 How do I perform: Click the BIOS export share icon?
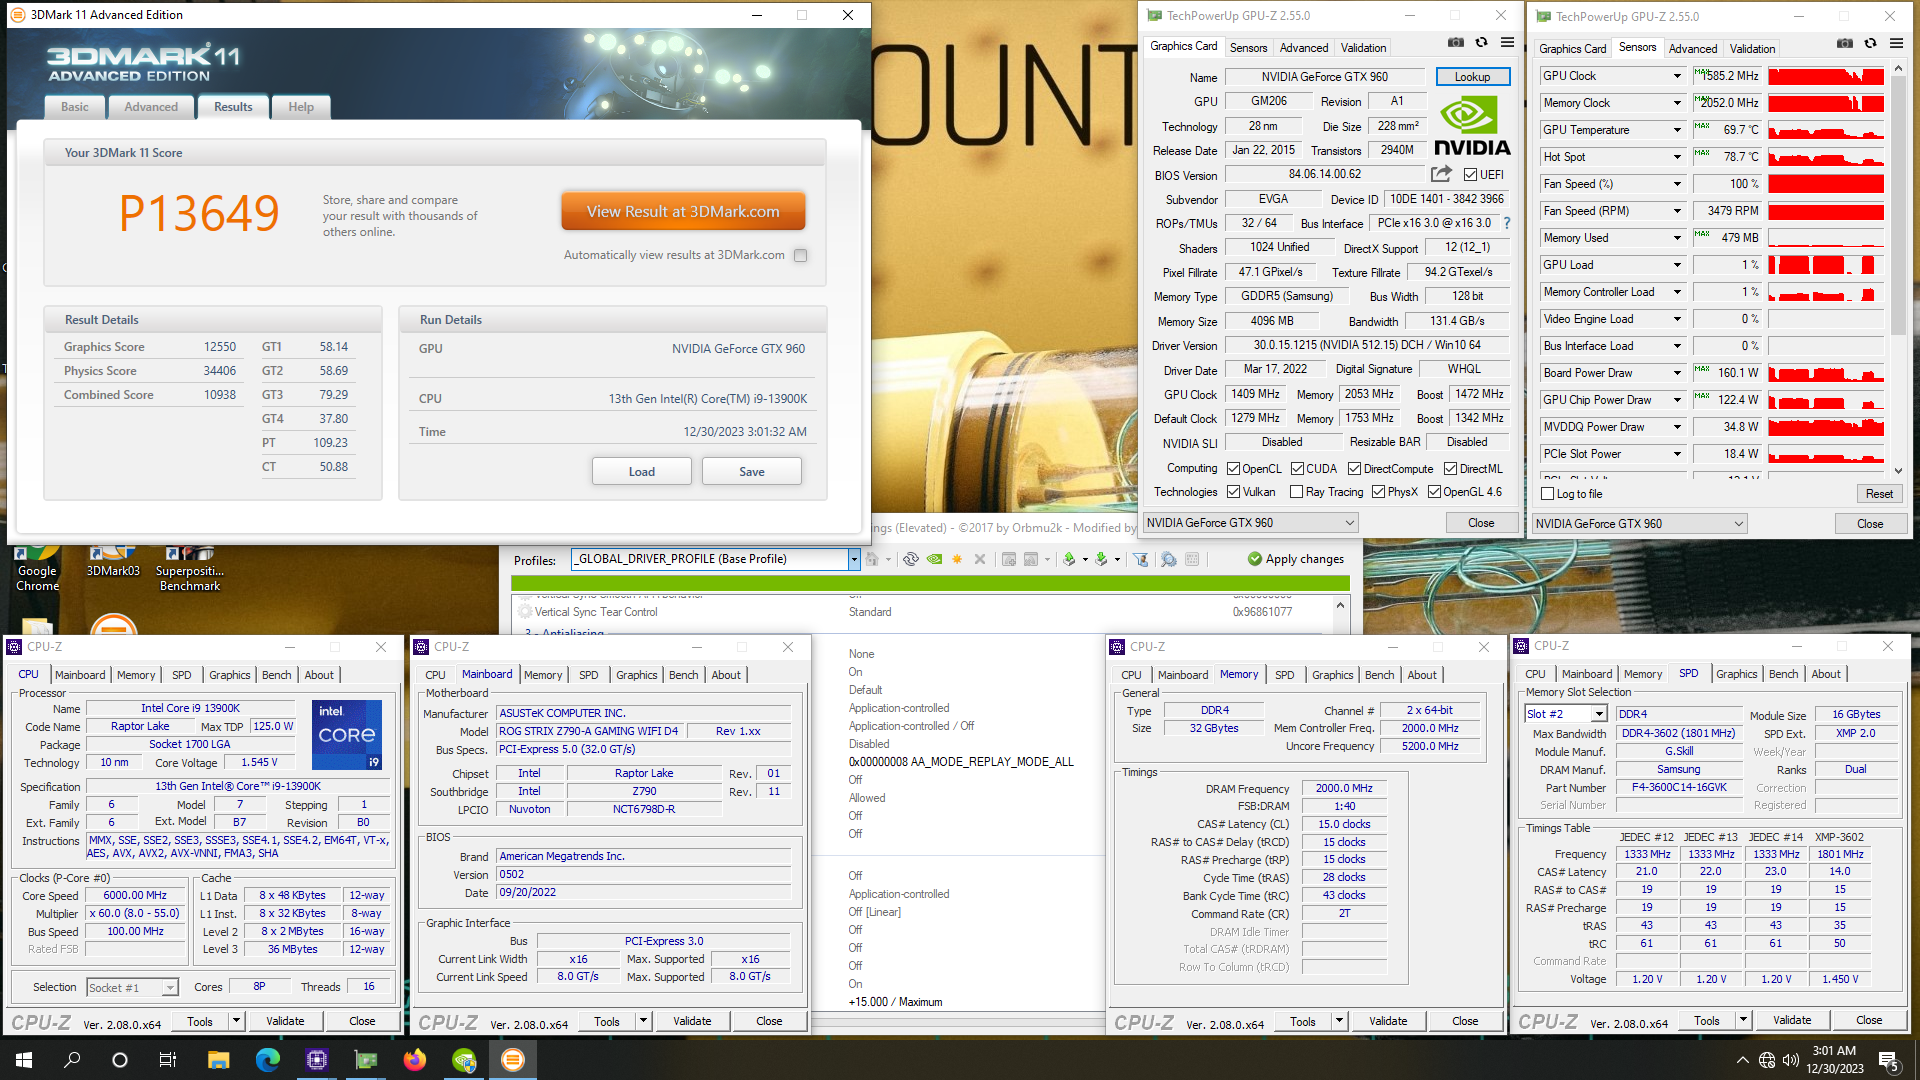pyautogui.click(x=1441, y=174)
